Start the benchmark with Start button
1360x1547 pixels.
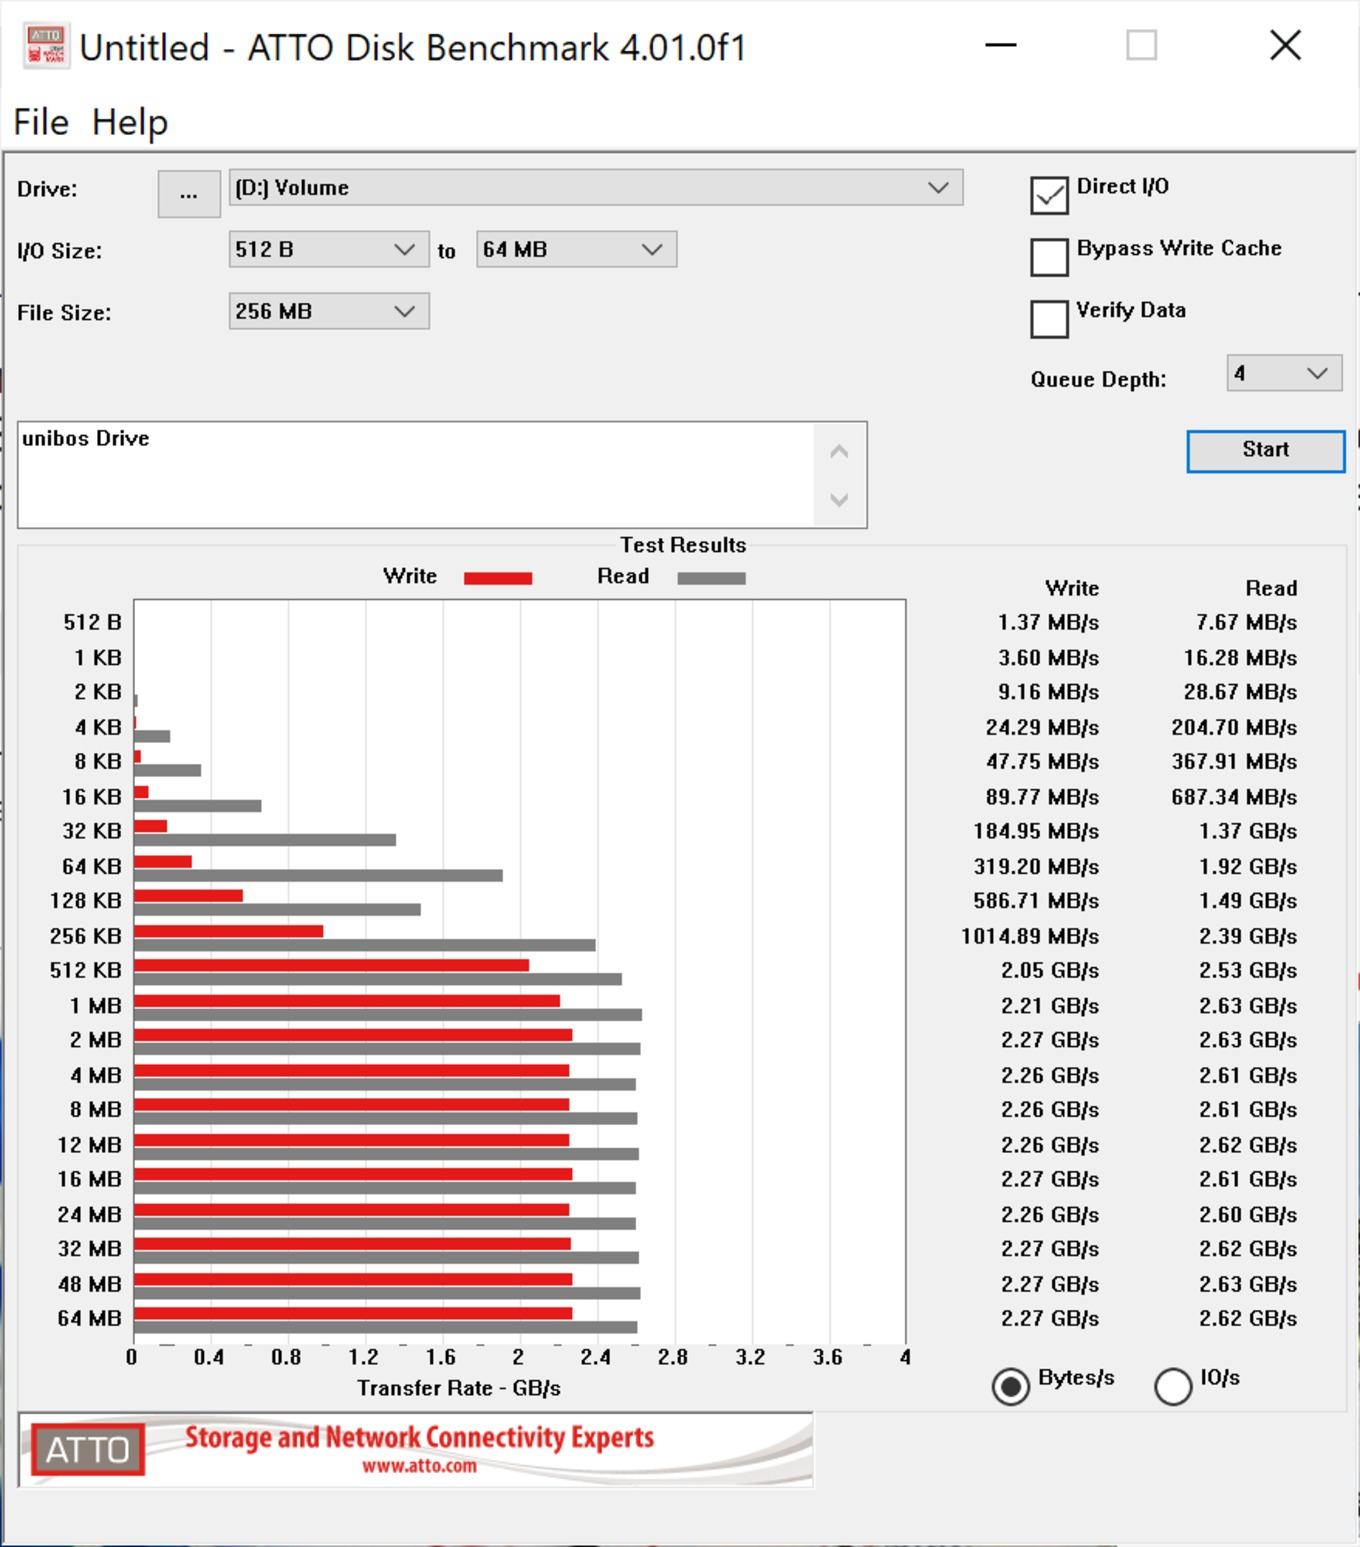[x=1266, y=450]
